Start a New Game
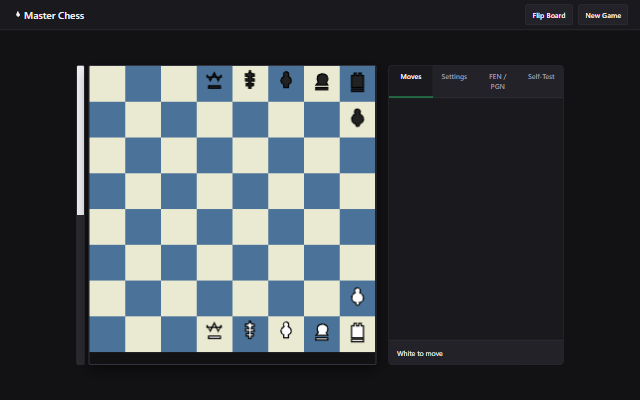 point(603,15)
